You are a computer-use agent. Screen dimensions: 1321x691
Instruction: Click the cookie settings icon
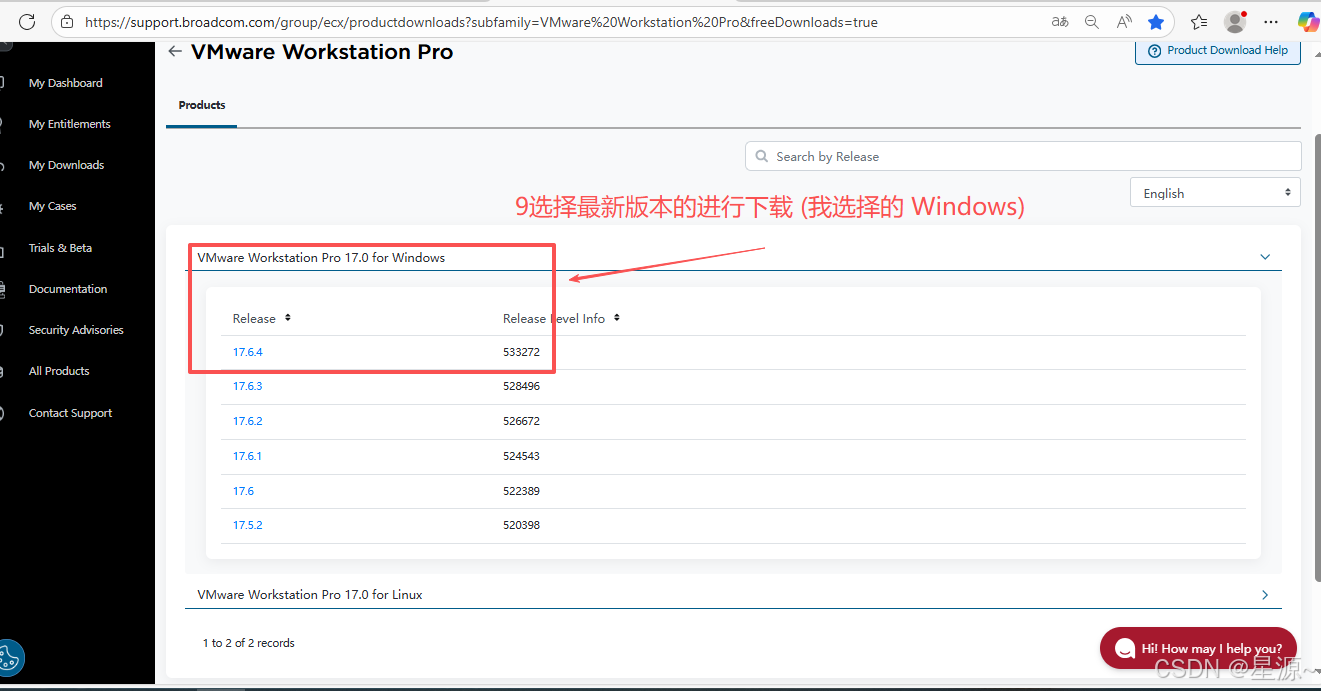point(9,658)
